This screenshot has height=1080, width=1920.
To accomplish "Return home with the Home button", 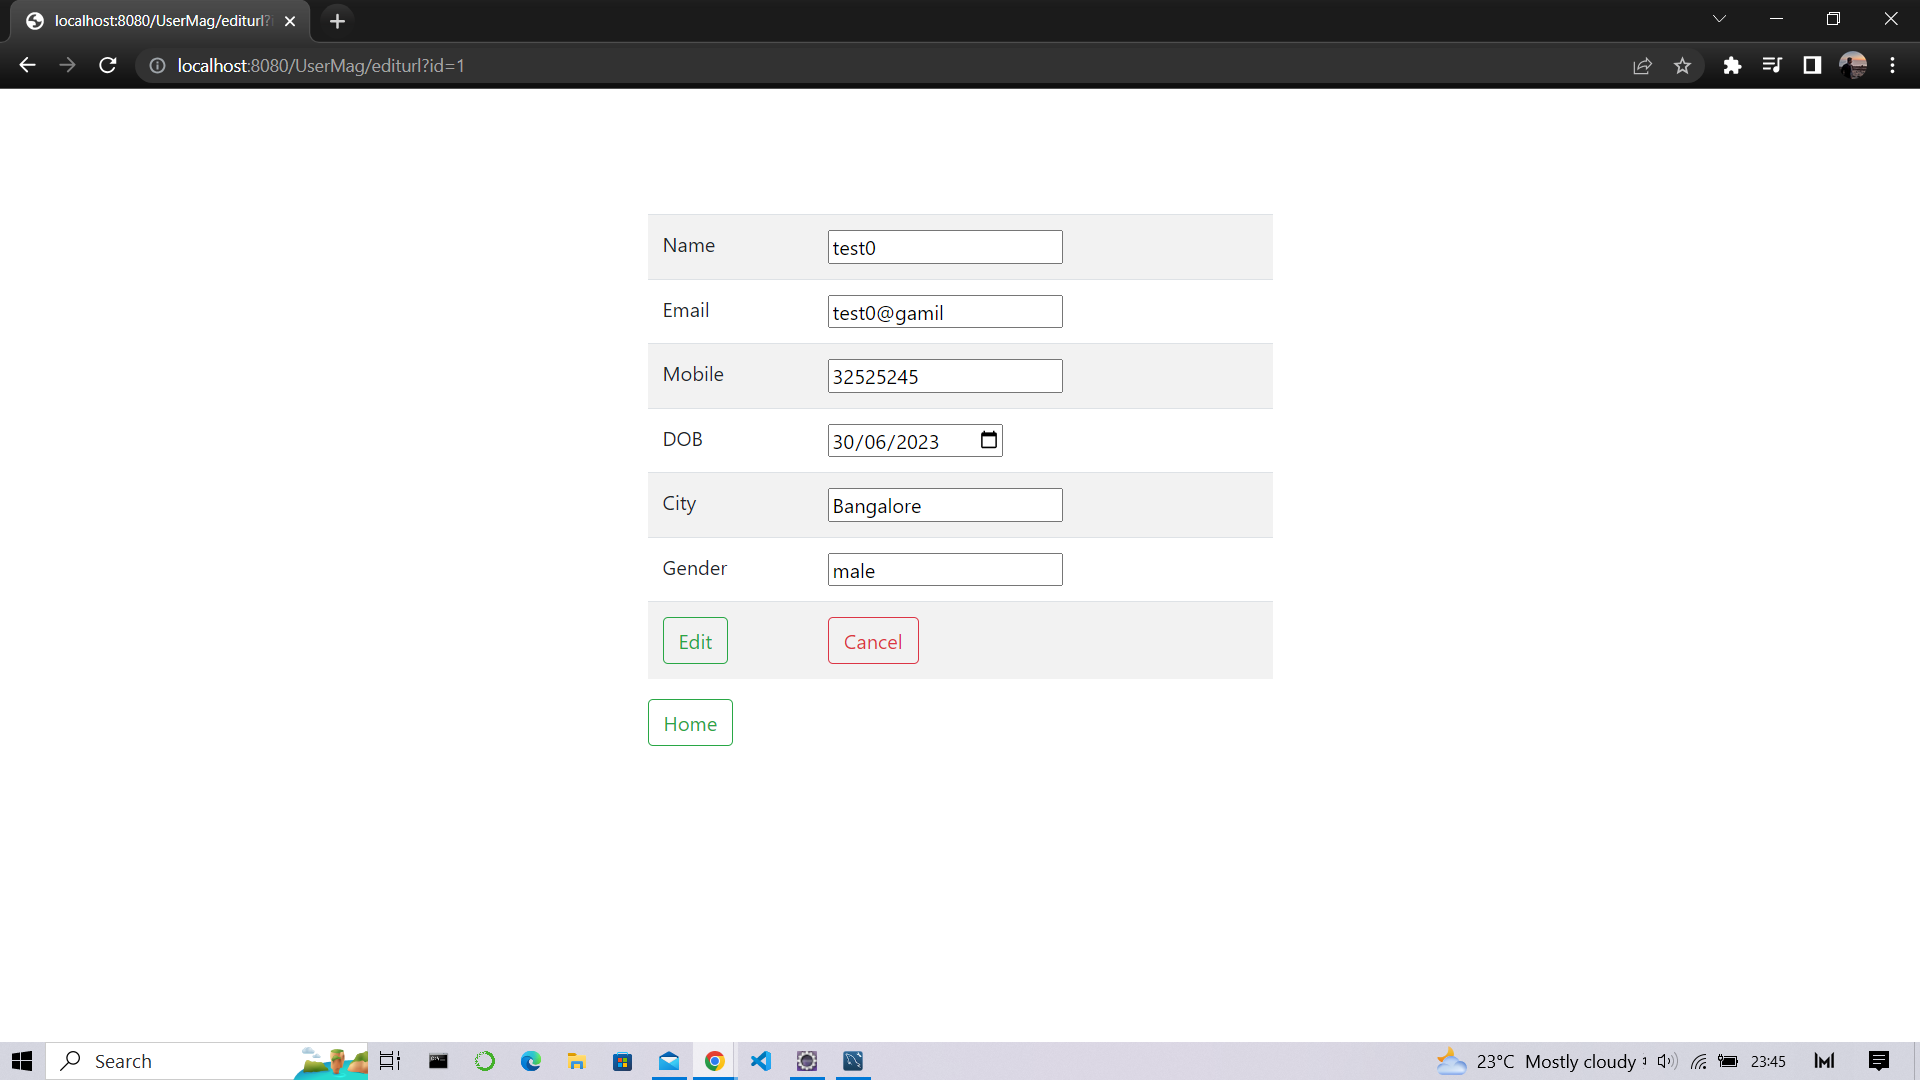I will pos(690,722).
